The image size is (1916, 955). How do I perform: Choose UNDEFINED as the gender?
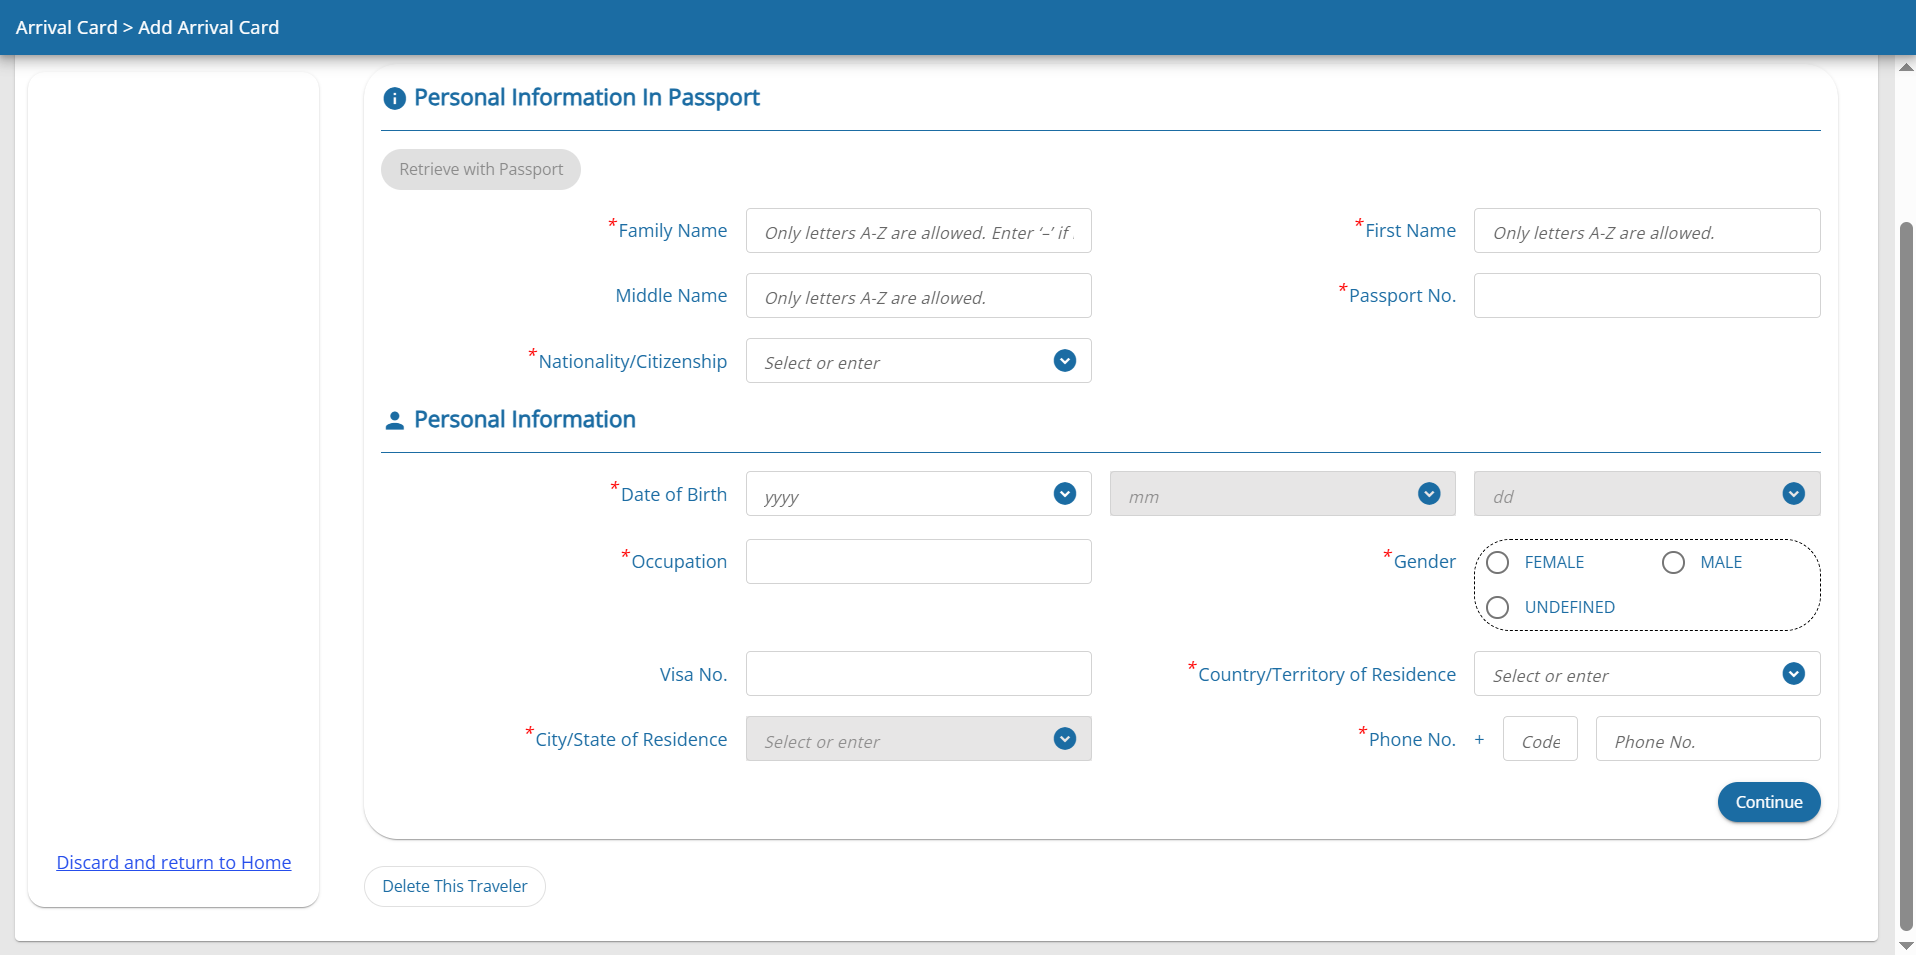click(x=1497, y=606)
